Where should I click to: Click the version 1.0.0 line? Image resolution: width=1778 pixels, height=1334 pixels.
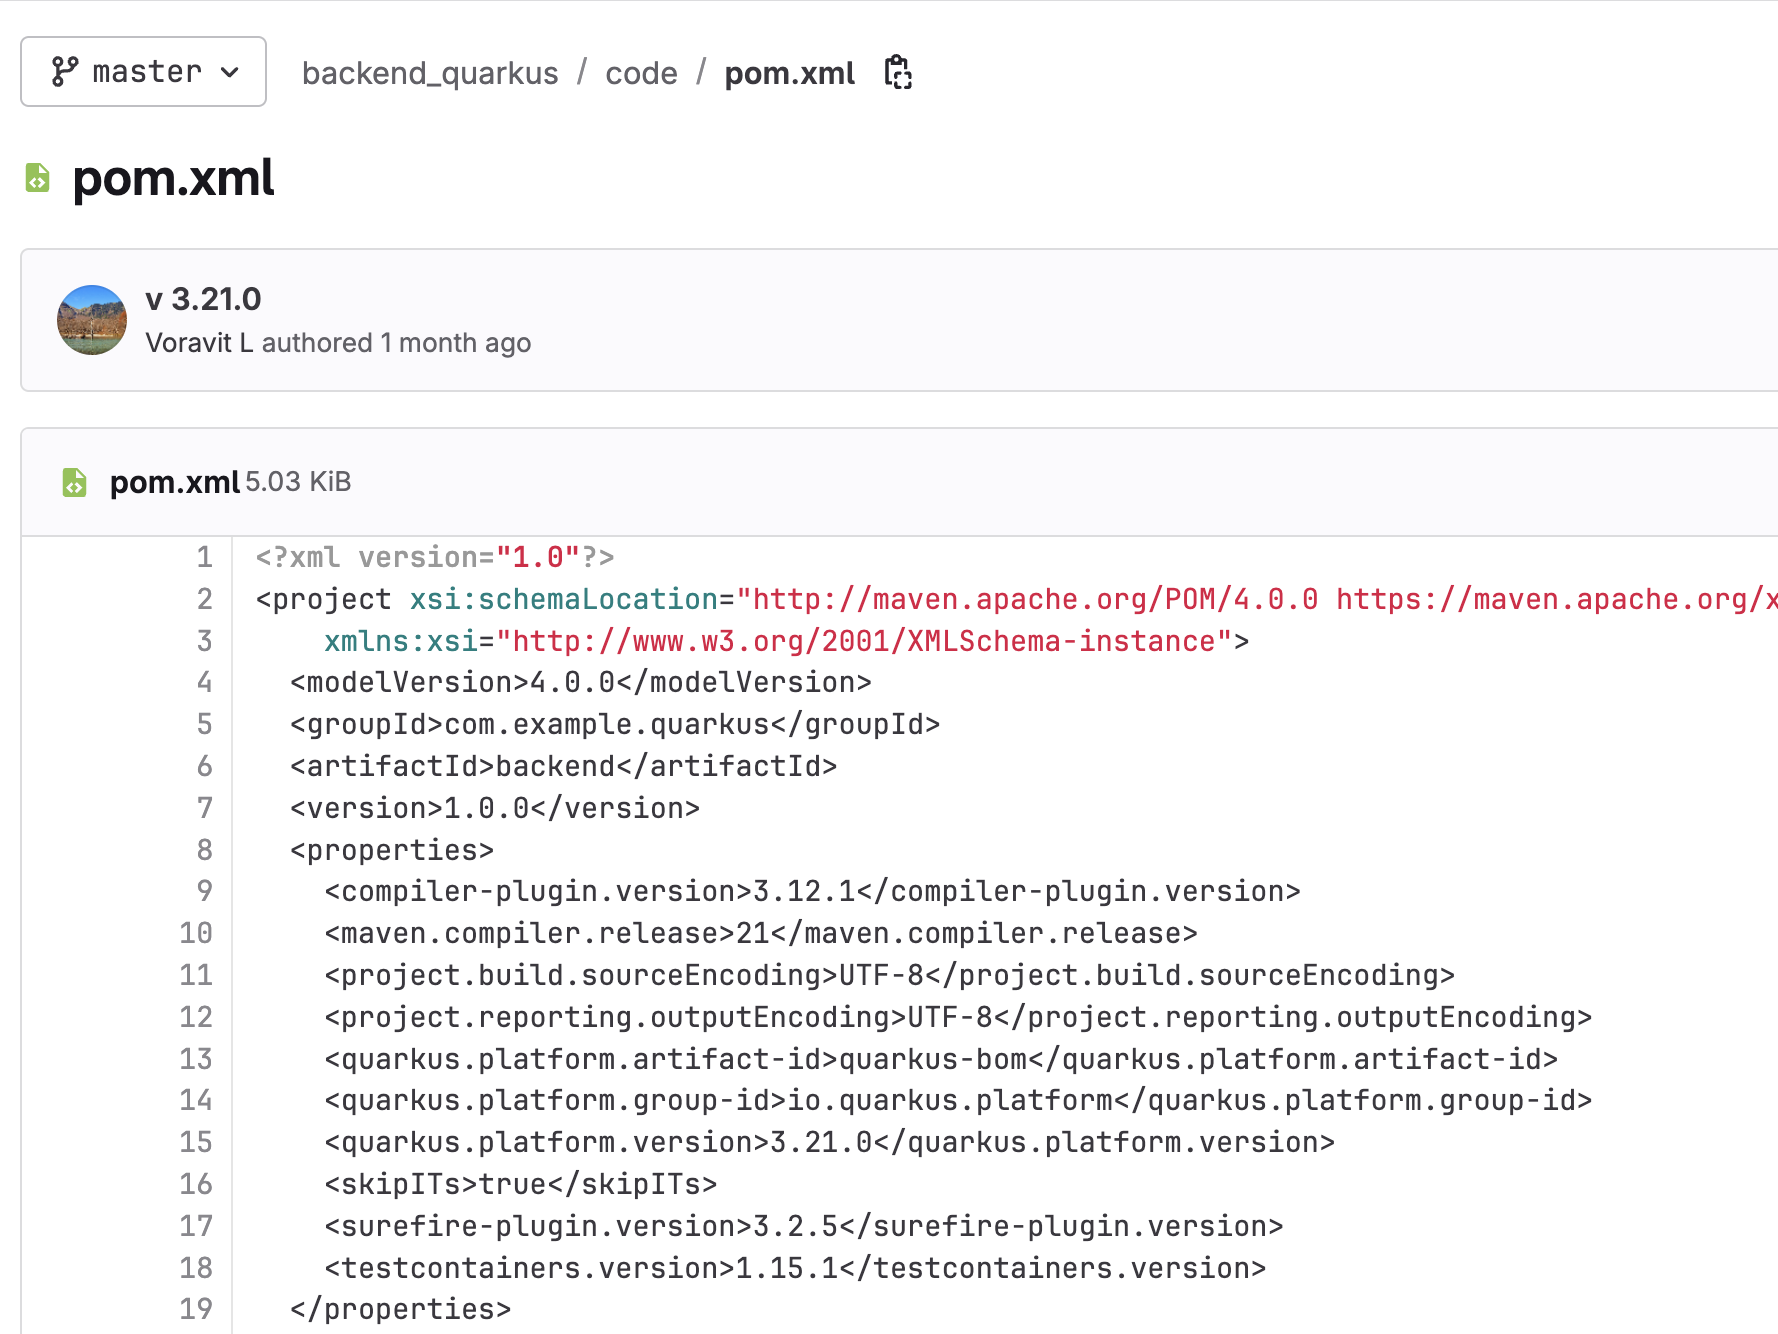495,808
